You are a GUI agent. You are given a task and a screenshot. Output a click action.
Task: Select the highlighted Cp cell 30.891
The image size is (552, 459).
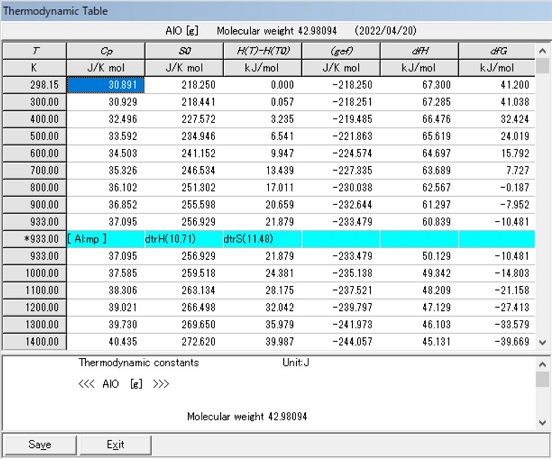[x=106, y=85]
